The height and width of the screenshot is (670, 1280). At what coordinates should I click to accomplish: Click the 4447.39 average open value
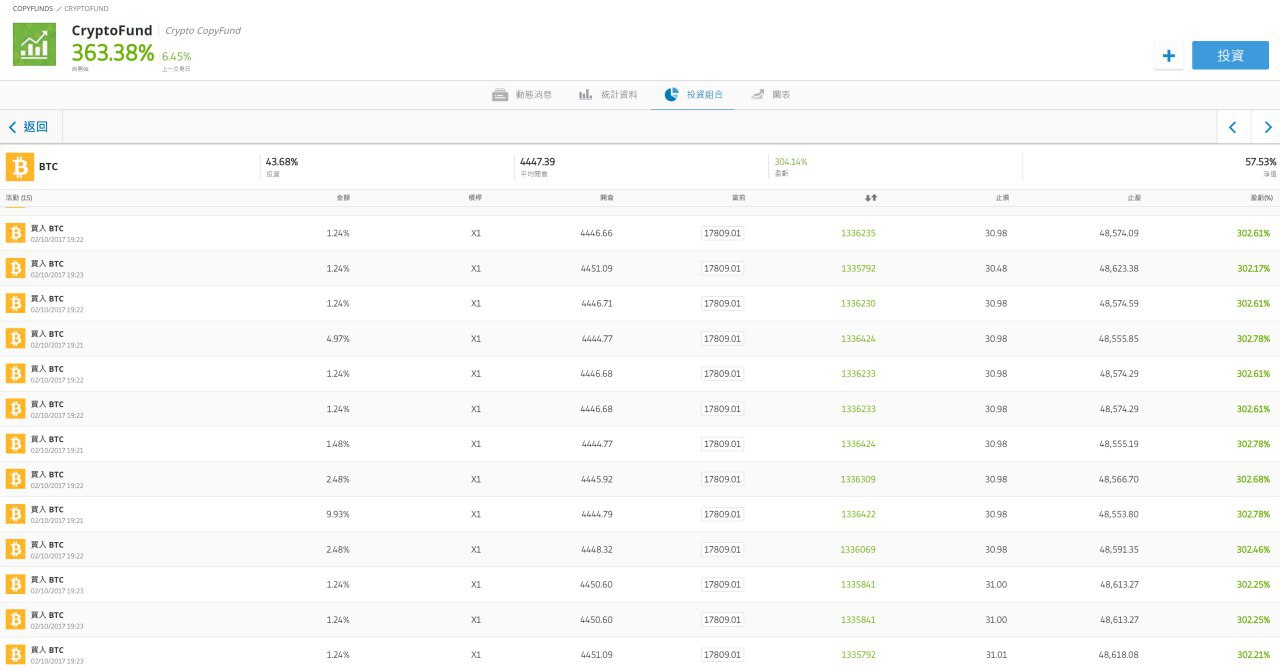(x=537, y=161)
